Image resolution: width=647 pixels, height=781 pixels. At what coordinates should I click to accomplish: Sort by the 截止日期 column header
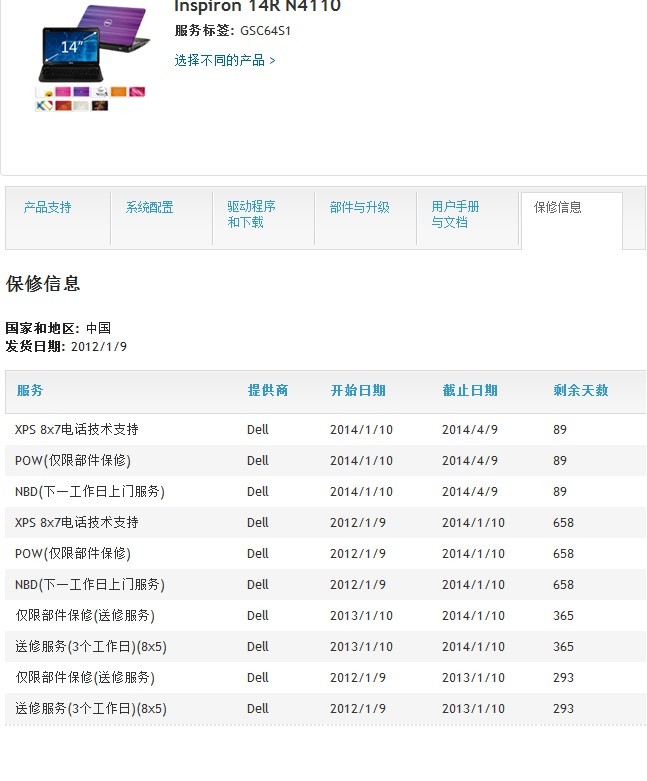470,390
